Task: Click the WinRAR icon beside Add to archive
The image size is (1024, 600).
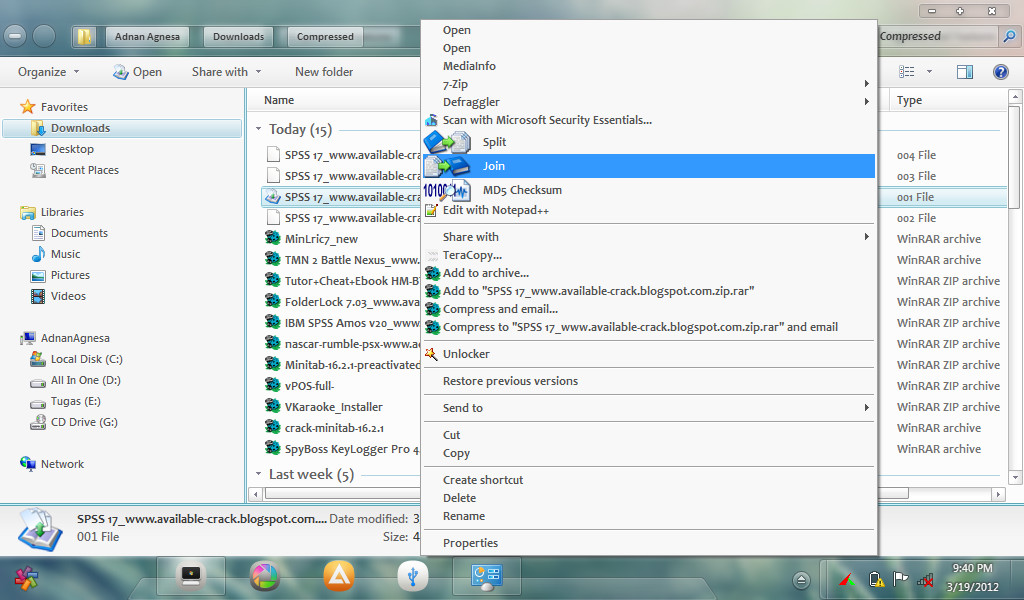Action: click(x=432, y=273)
